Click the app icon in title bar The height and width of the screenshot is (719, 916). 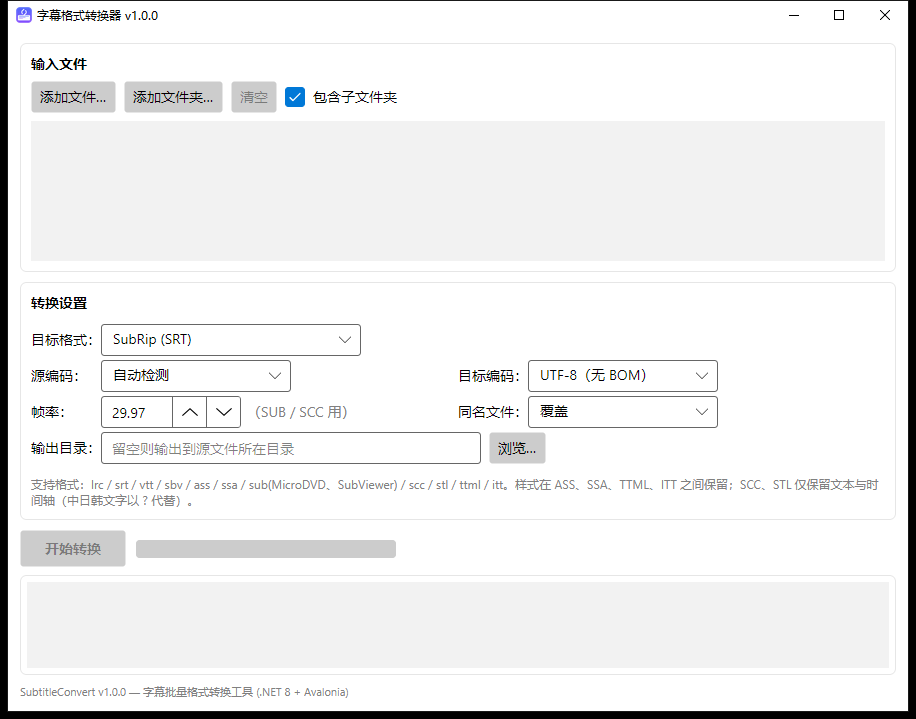[x=24, y=15]
